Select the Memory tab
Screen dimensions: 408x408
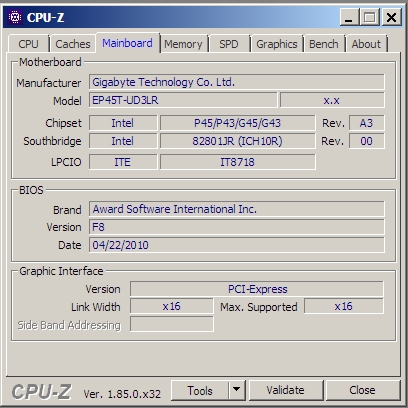183,44
